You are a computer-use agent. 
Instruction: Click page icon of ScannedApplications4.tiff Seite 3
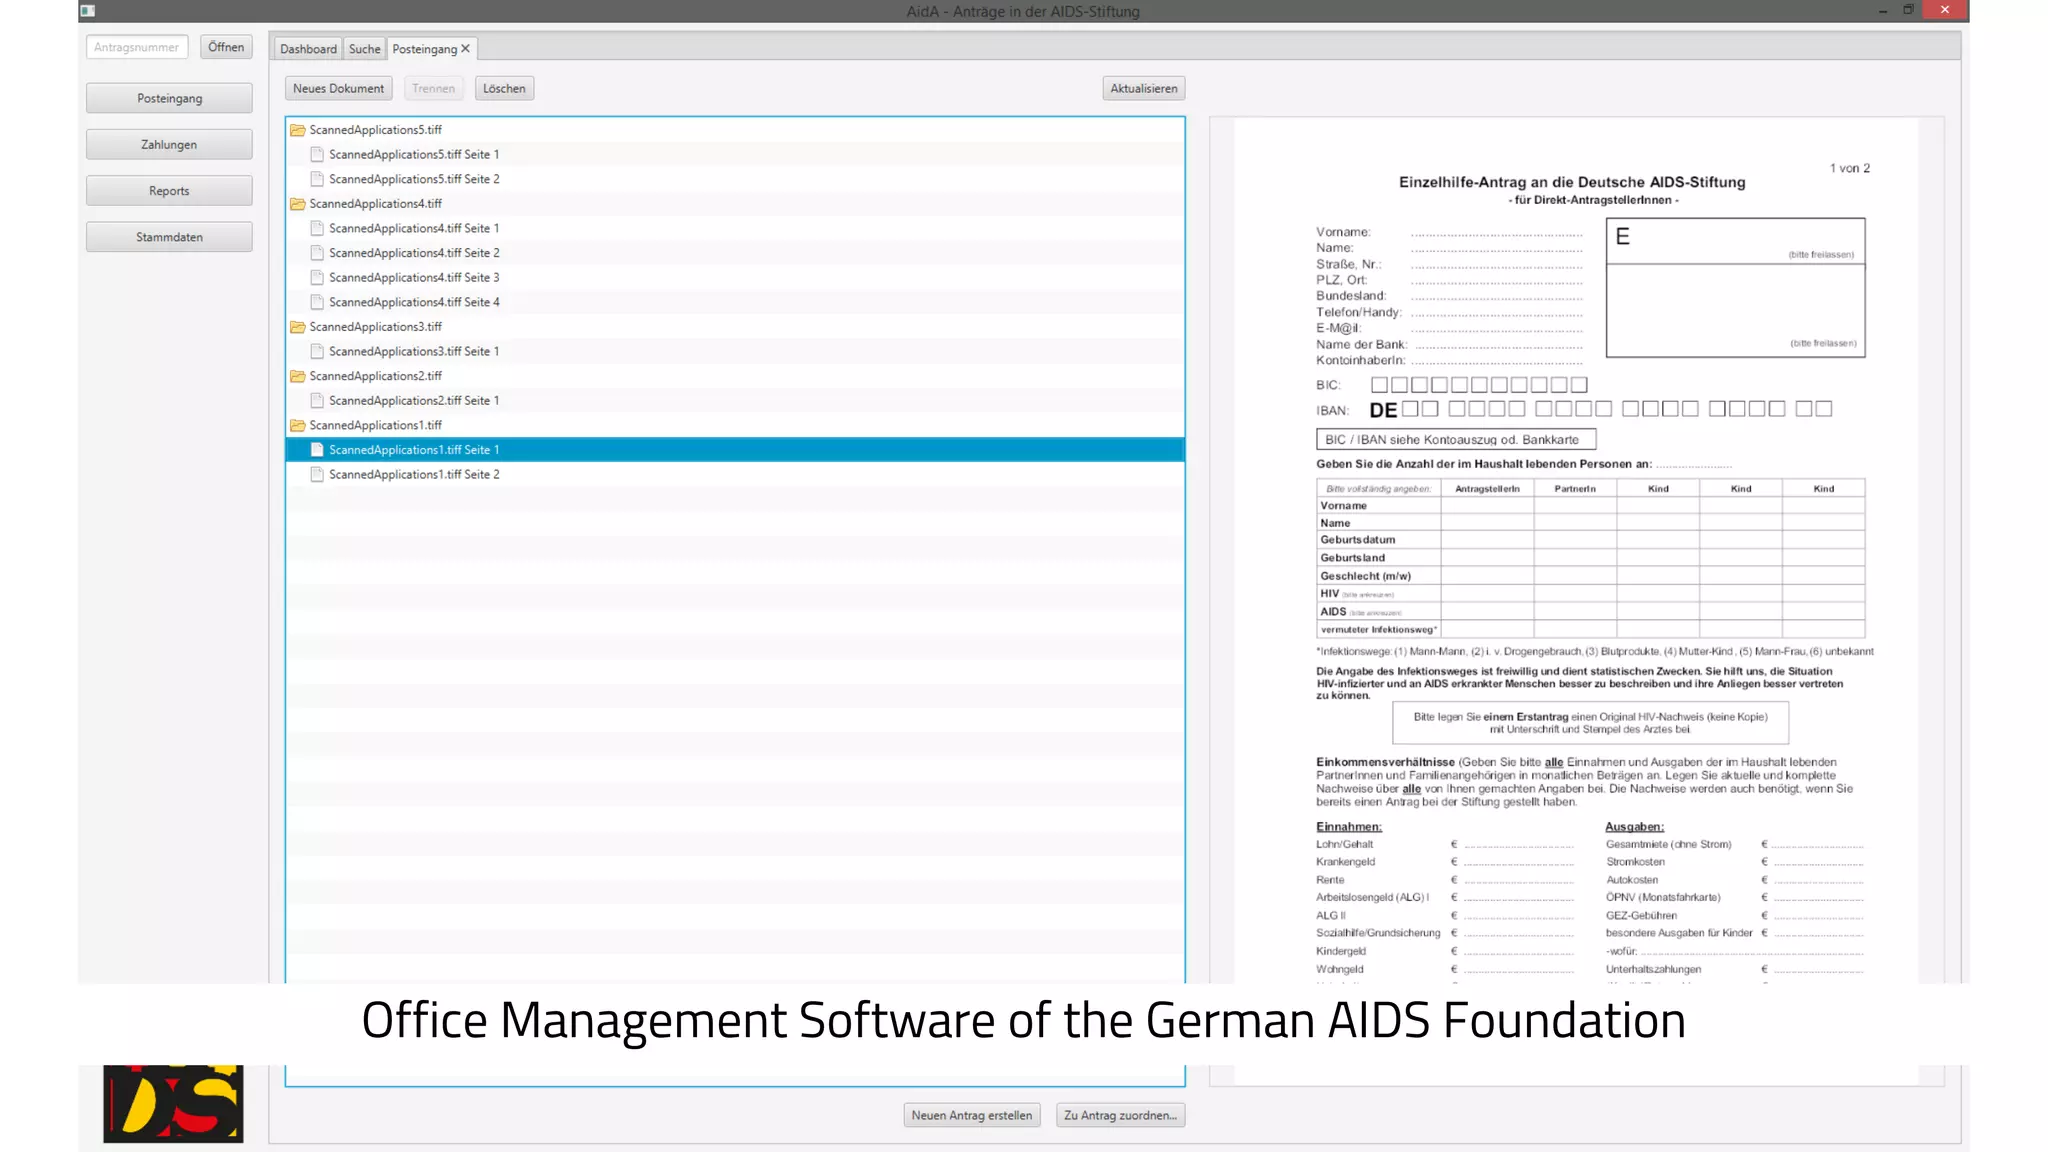317,278
